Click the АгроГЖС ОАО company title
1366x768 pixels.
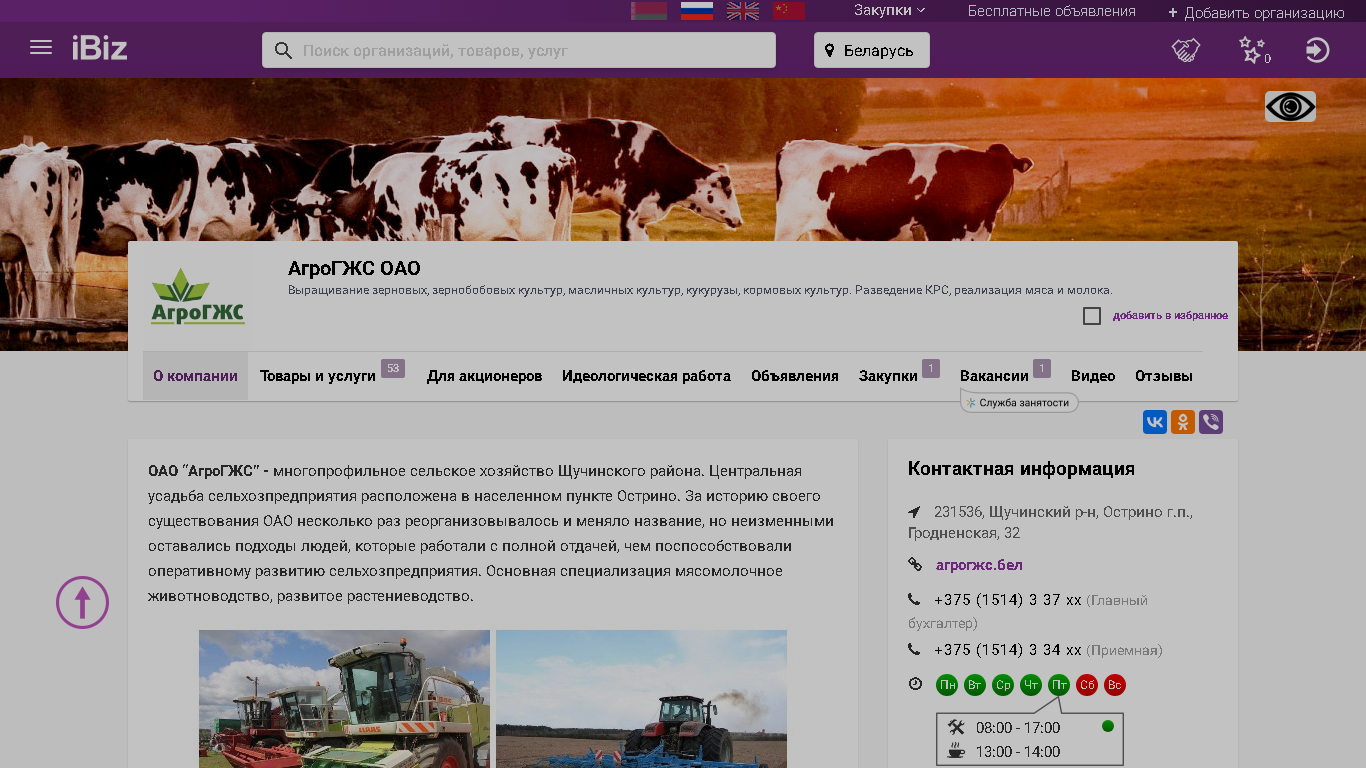(x=354, y=269)
